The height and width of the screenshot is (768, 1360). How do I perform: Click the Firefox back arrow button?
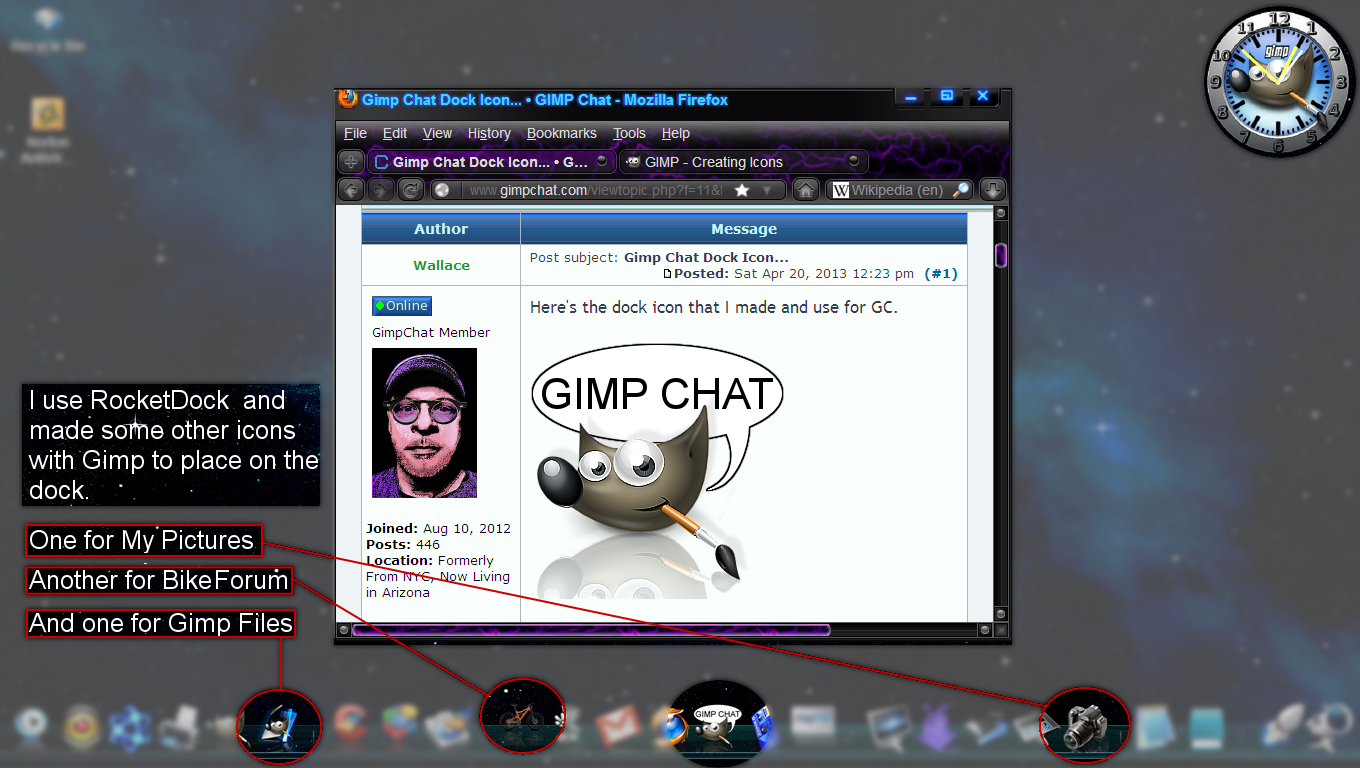[350, 189]
